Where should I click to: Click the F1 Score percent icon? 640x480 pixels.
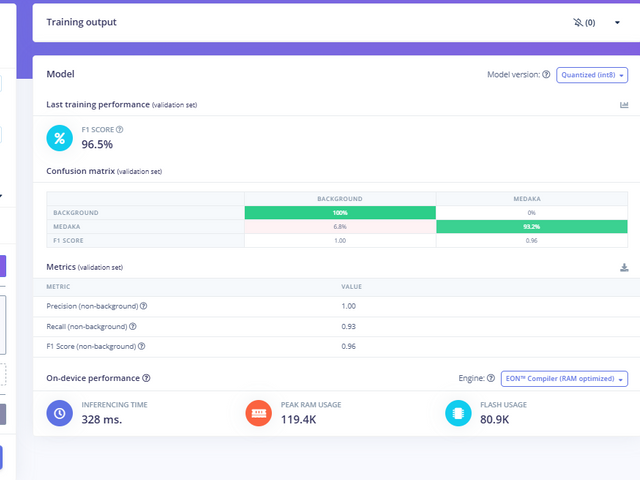[59, 137]
